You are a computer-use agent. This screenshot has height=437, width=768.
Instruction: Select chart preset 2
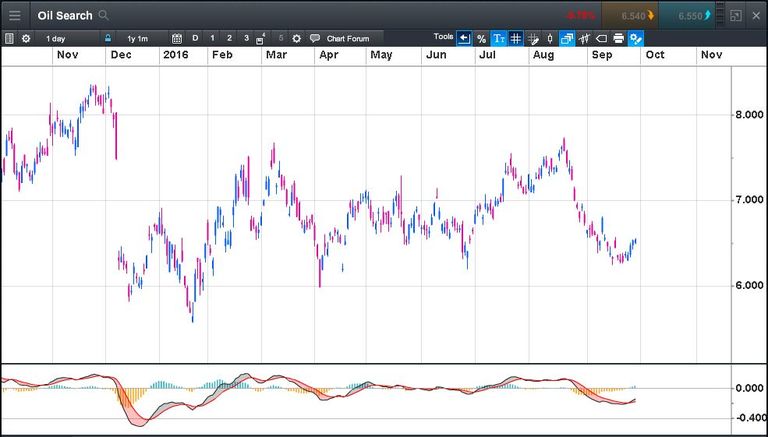tap(229, 38)
